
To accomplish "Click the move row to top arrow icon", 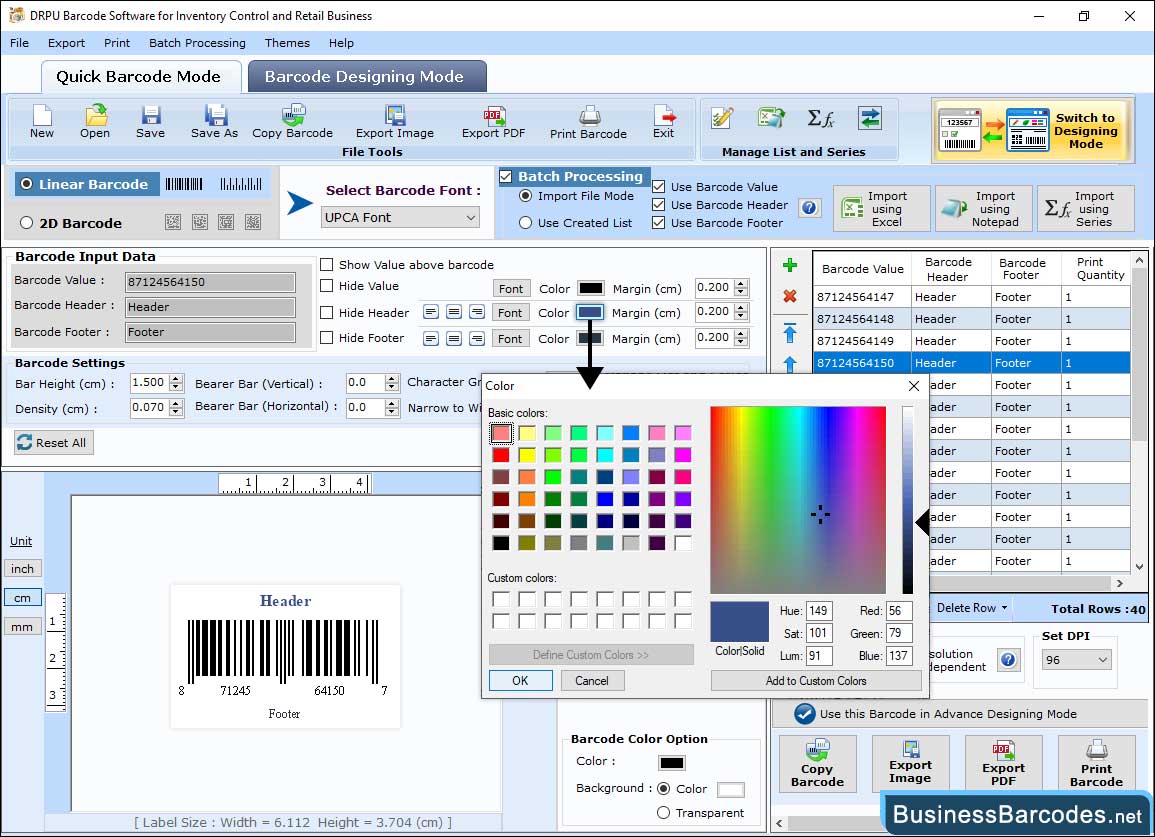I will (790, 333).
